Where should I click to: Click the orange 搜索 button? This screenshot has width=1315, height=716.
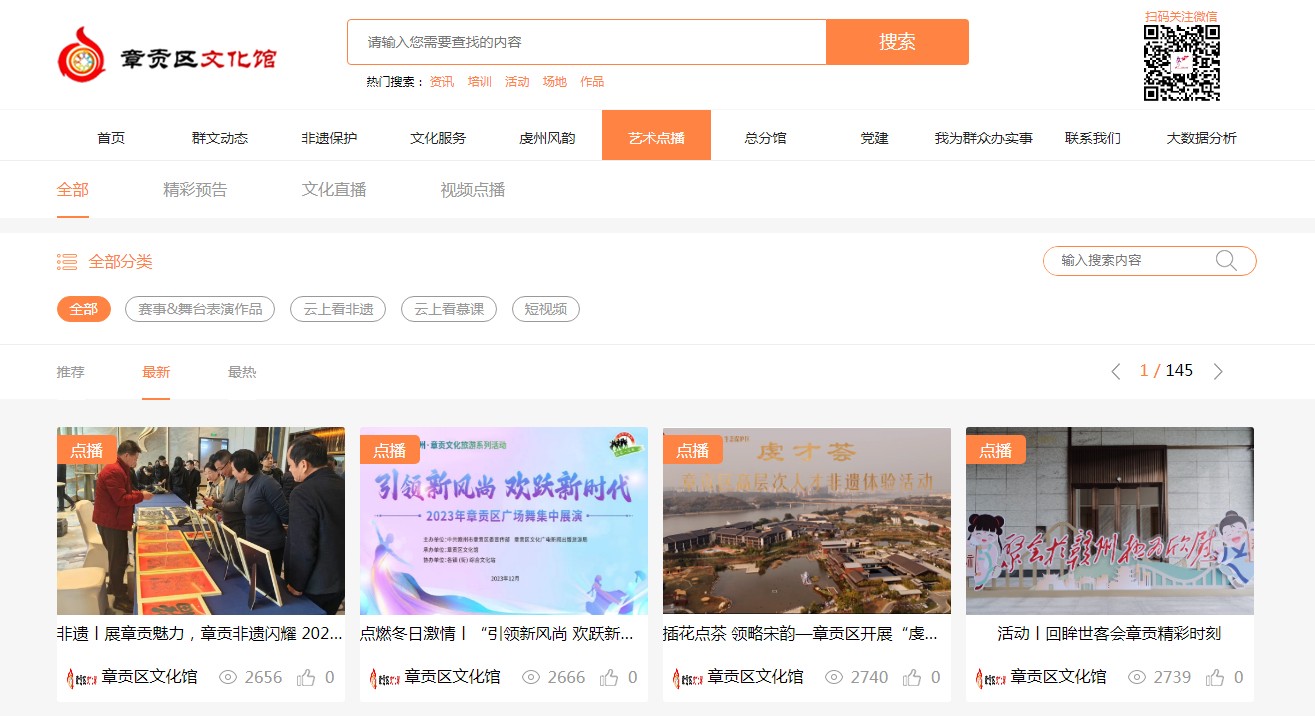click(x=897, y=42)
